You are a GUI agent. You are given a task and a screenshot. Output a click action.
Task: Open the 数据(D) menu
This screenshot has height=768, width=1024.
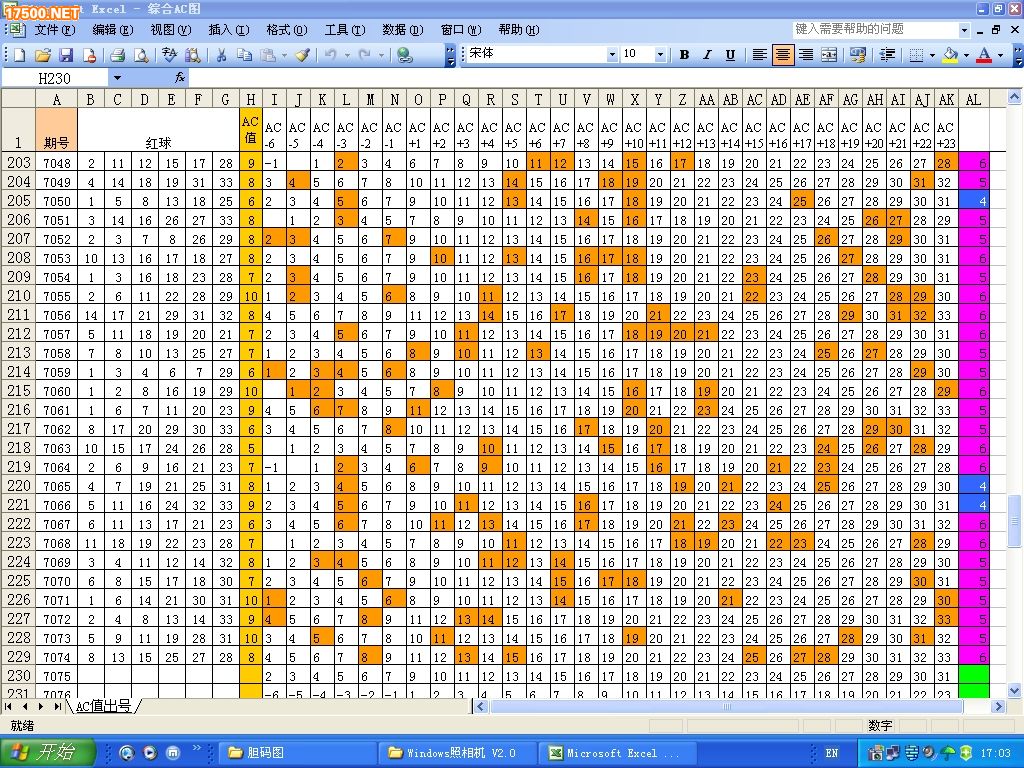pyautogui.click(x=402, y=29)
